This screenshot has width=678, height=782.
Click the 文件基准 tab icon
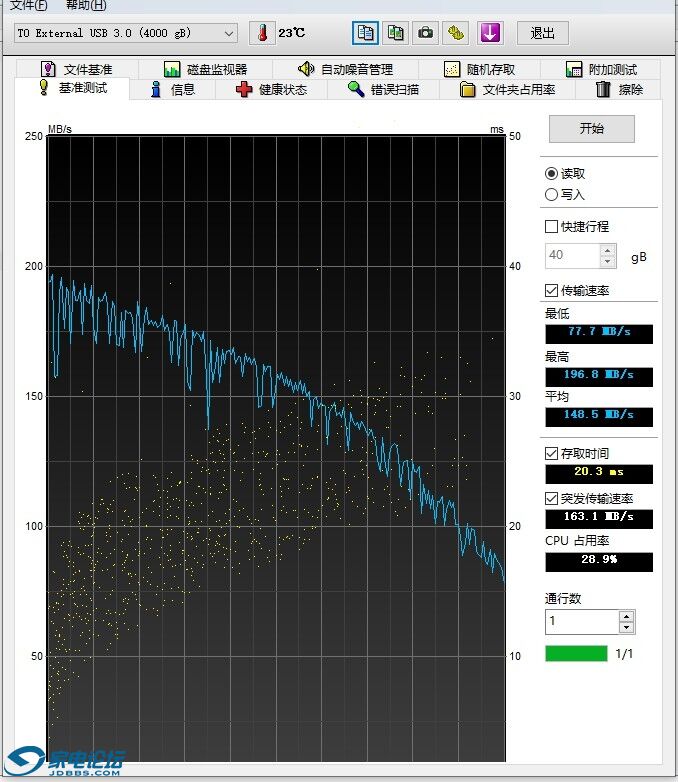[48, 69]
